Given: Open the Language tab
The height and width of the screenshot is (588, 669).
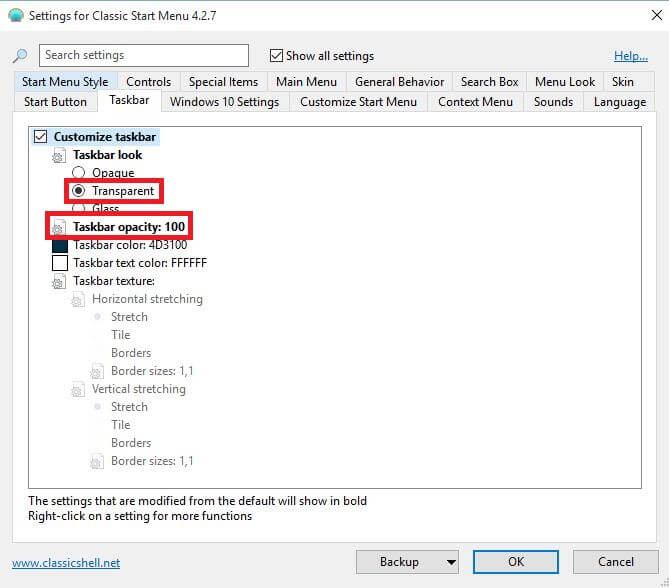Looking at the screenshot, I should (x=620, y=102).
